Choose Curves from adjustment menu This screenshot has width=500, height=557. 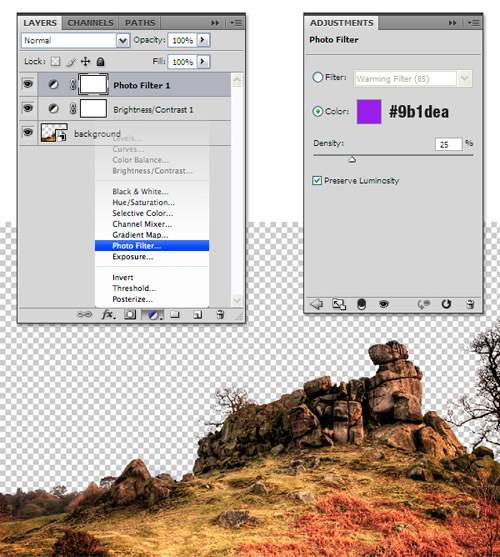pos(128,149)
